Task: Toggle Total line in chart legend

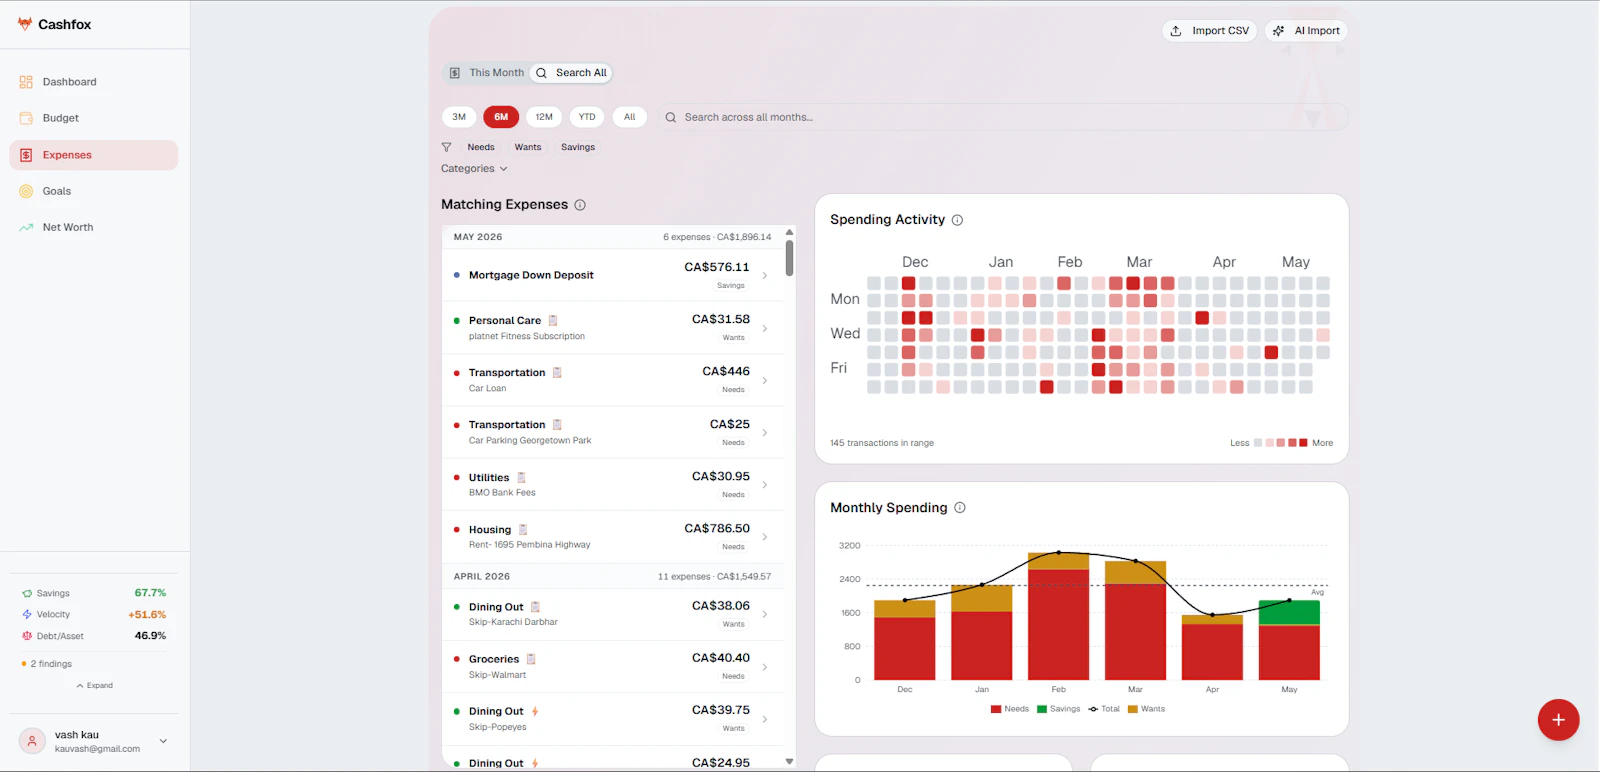Action: tap(1104, 709)
